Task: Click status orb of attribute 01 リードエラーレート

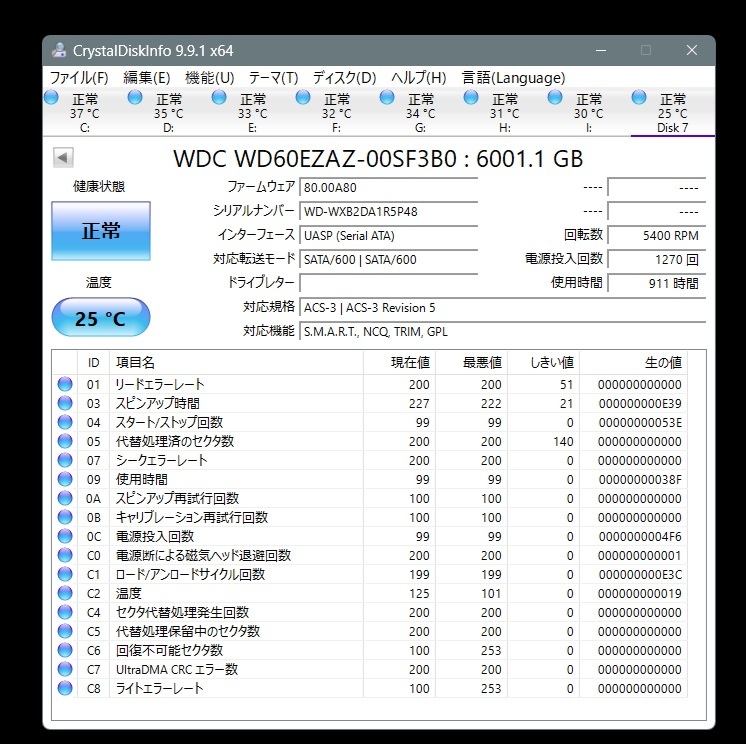Action: pyautogui.click(x=65, y=384)
